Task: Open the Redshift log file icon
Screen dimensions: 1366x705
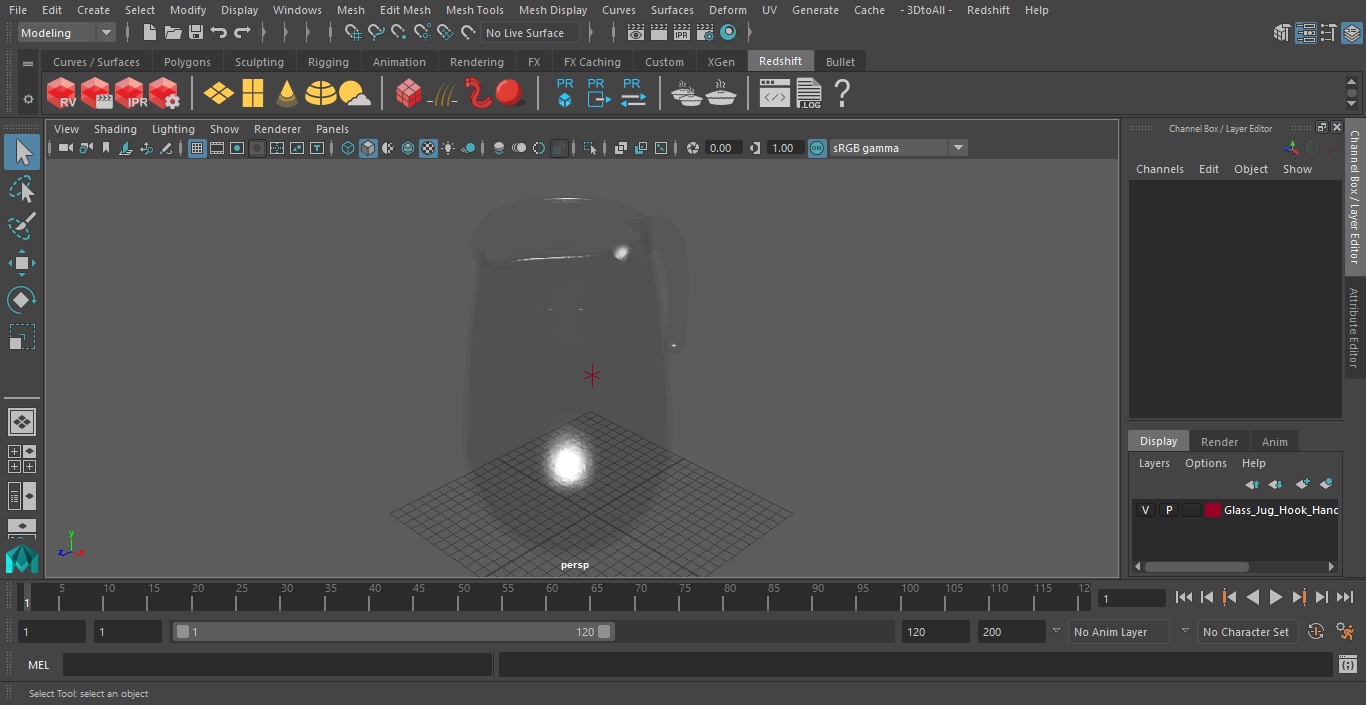Action: coord(808,94)
